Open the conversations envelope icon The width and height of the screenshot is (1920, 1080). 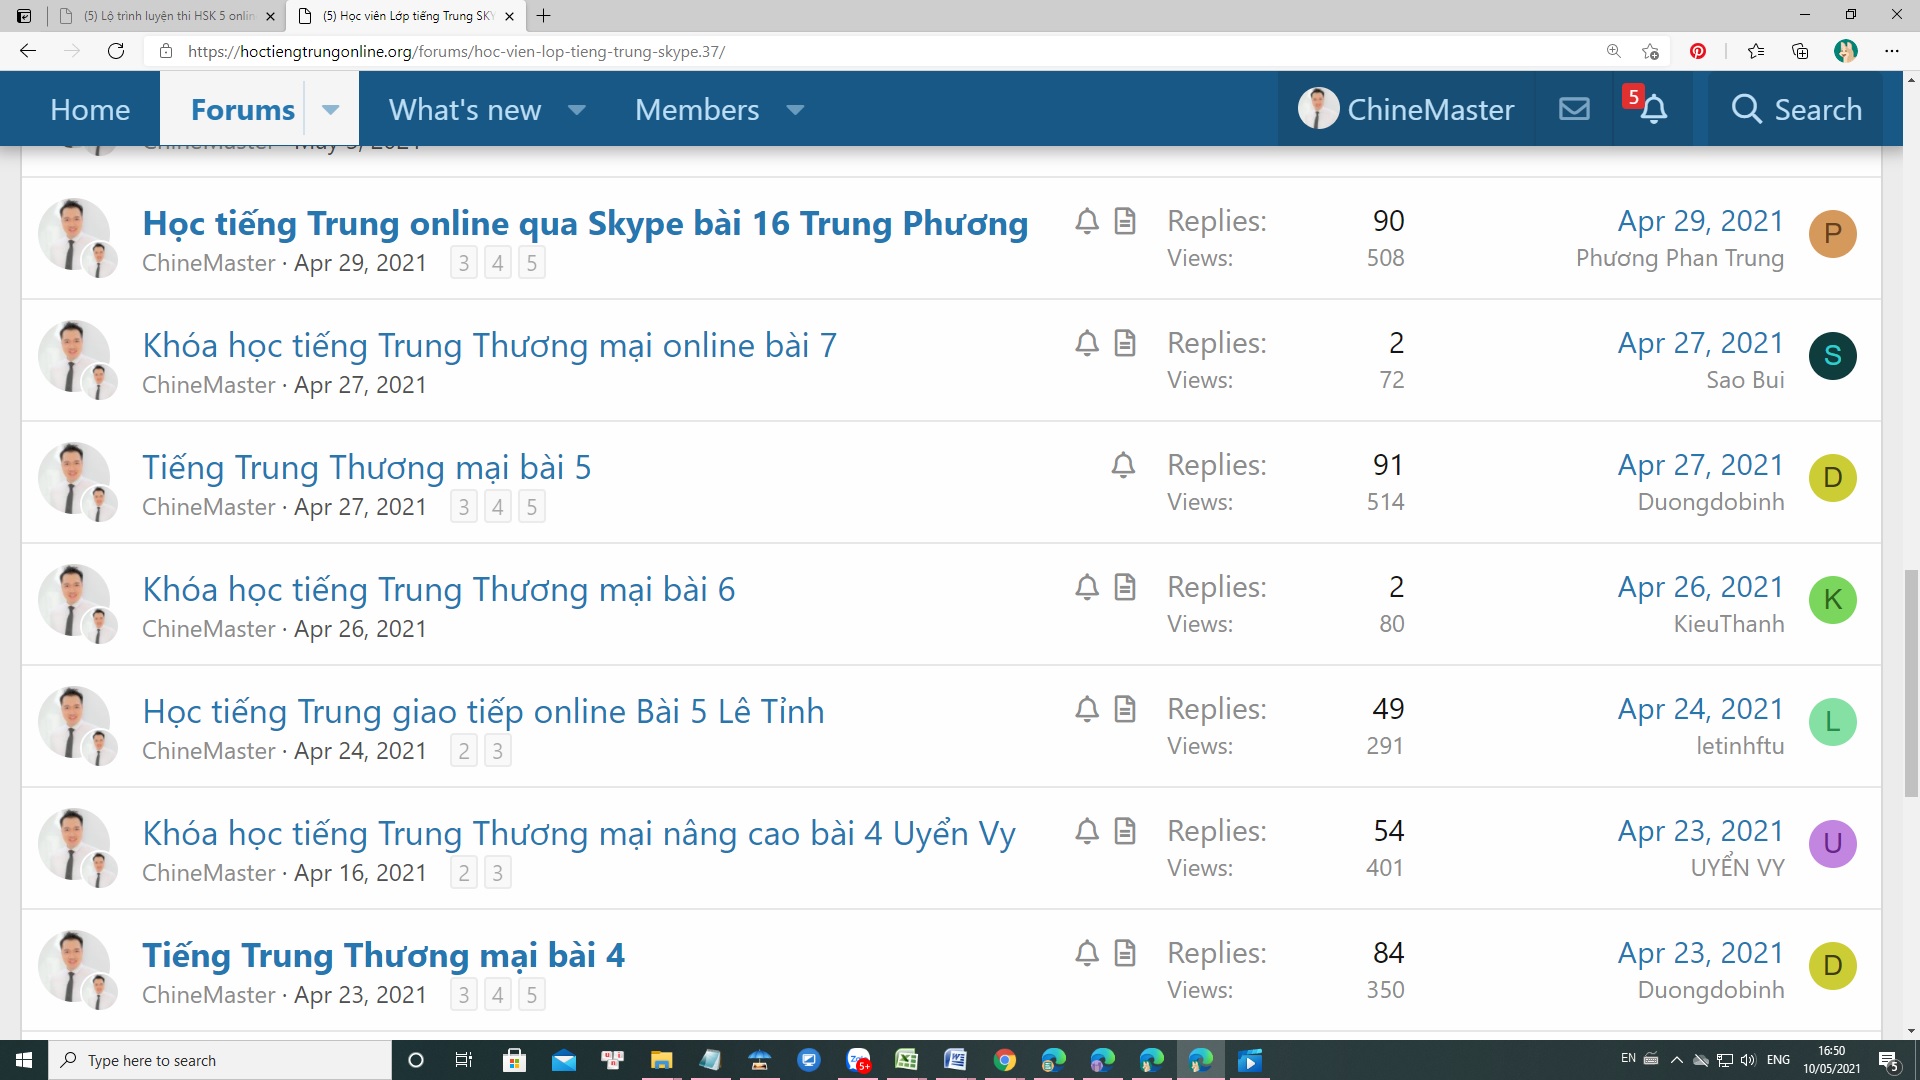[1574, 109]
